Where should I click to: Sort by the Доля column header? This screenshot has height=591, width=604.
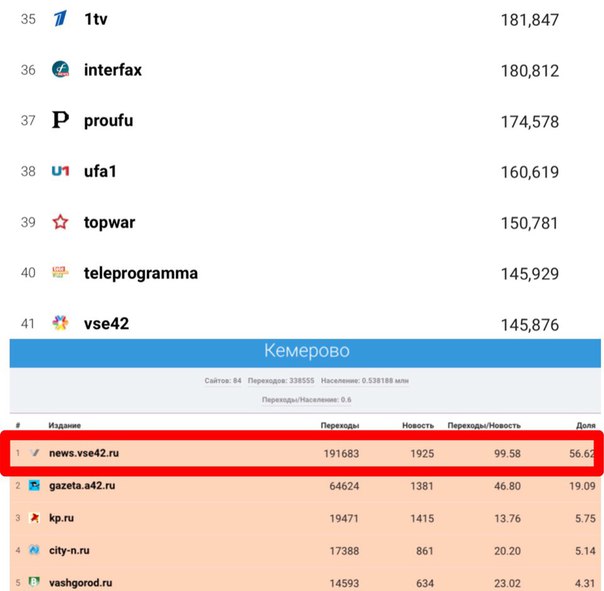point(586,425)
